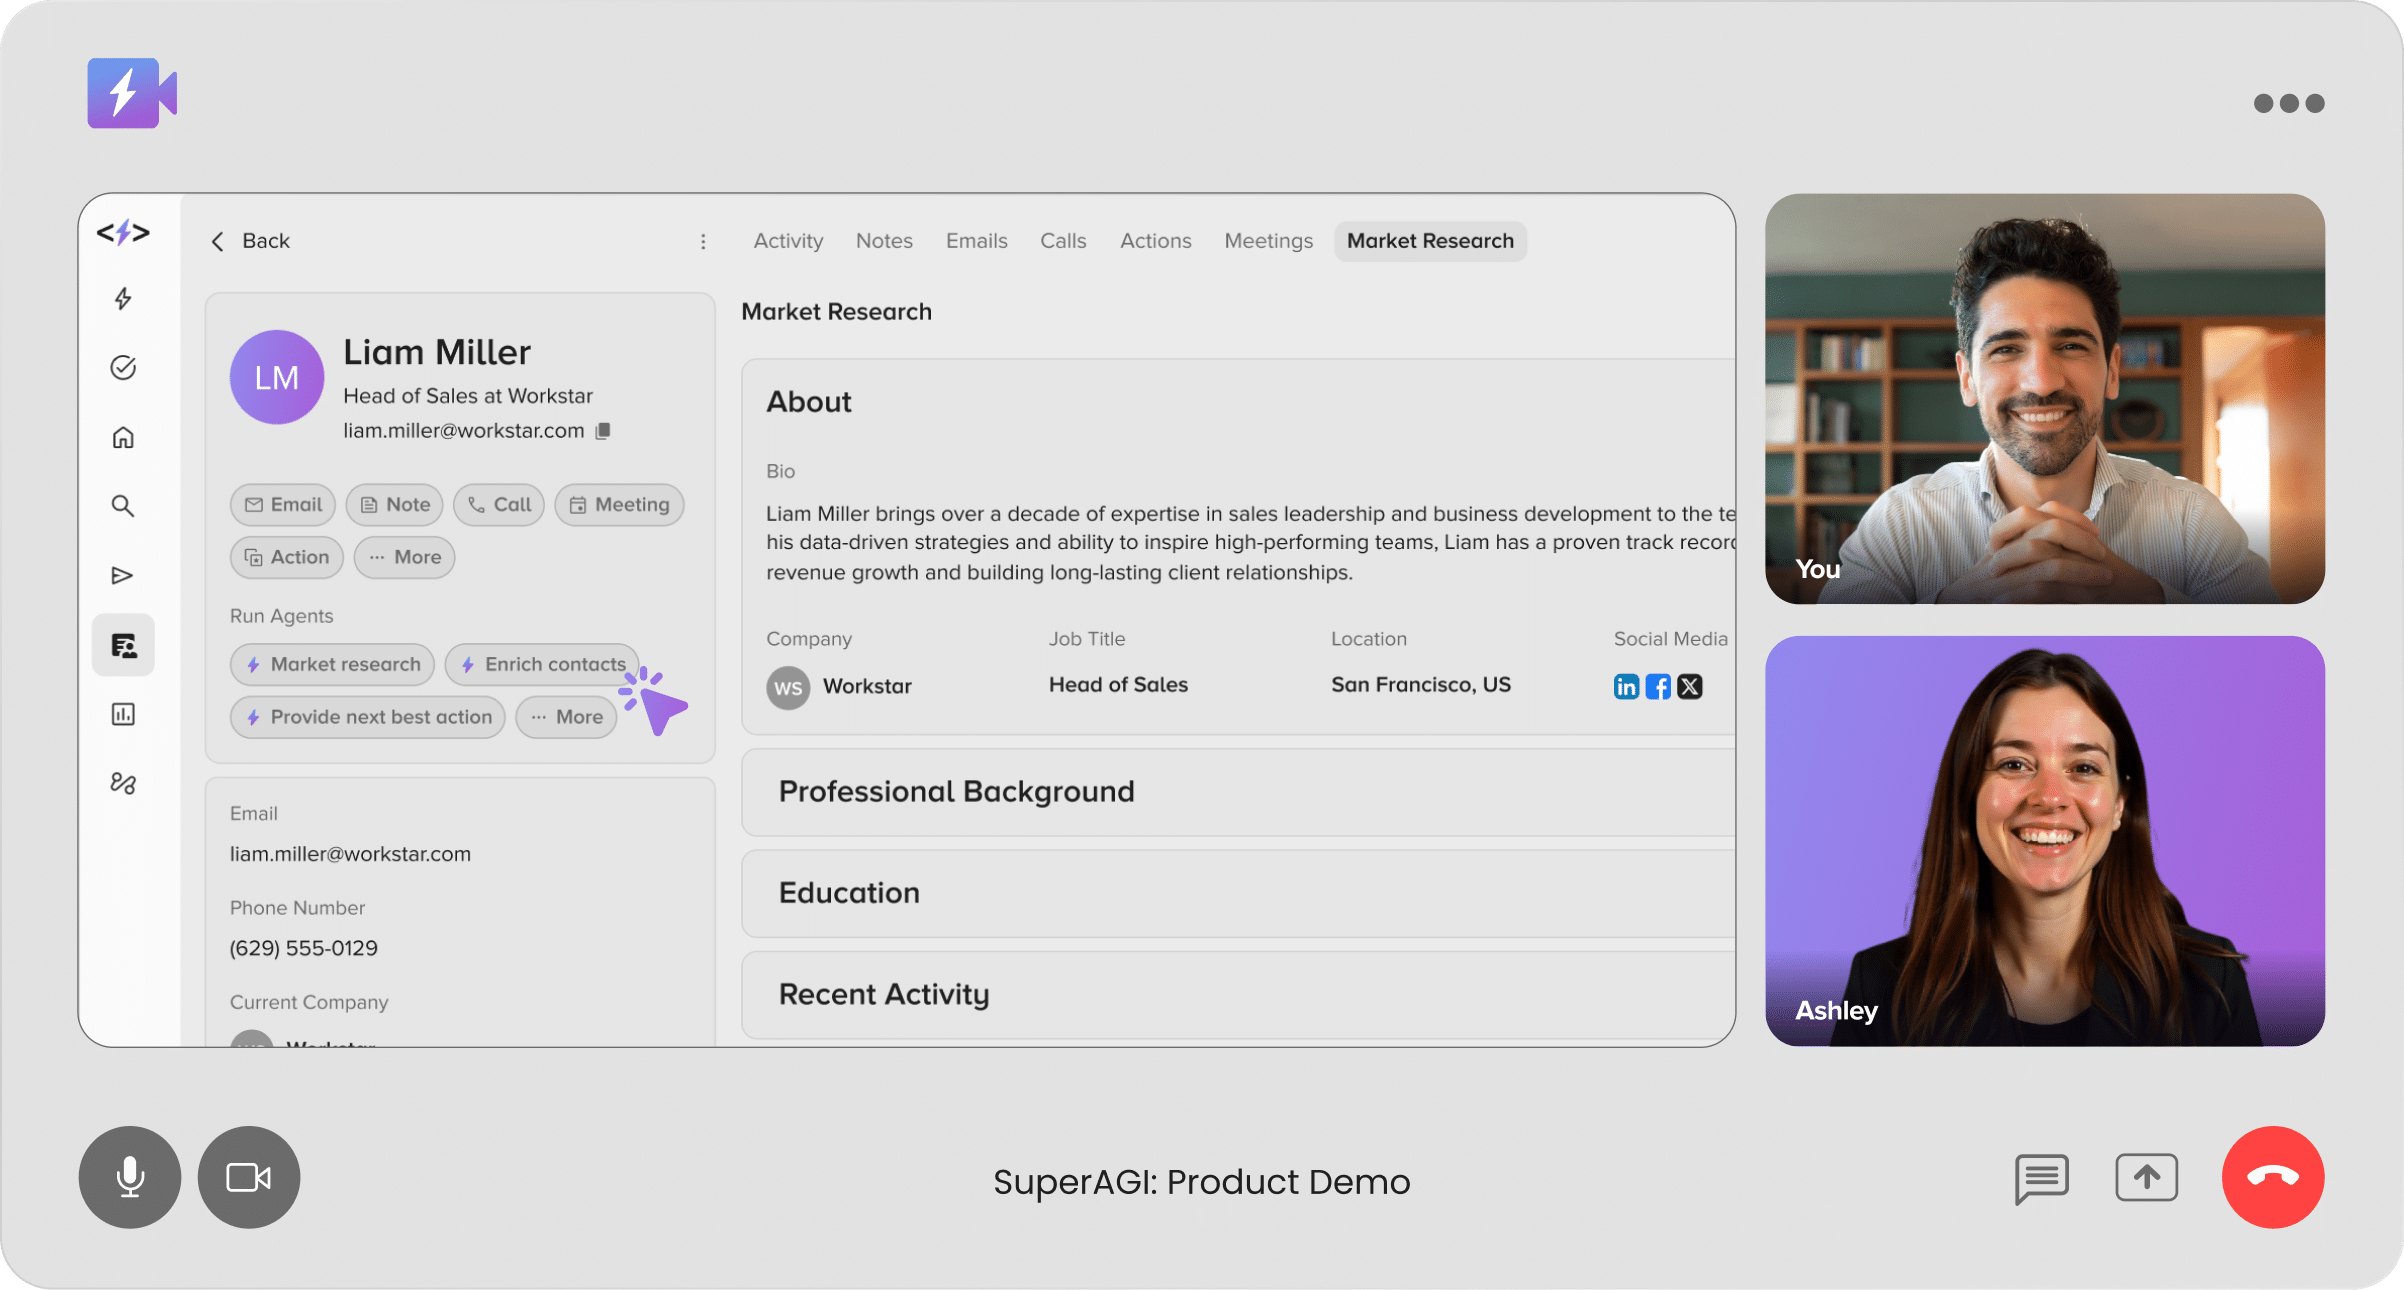Open the integrations squiggle sidebar icon
The width and height of the screenshot is (2404, 1290).
[123, 783]
